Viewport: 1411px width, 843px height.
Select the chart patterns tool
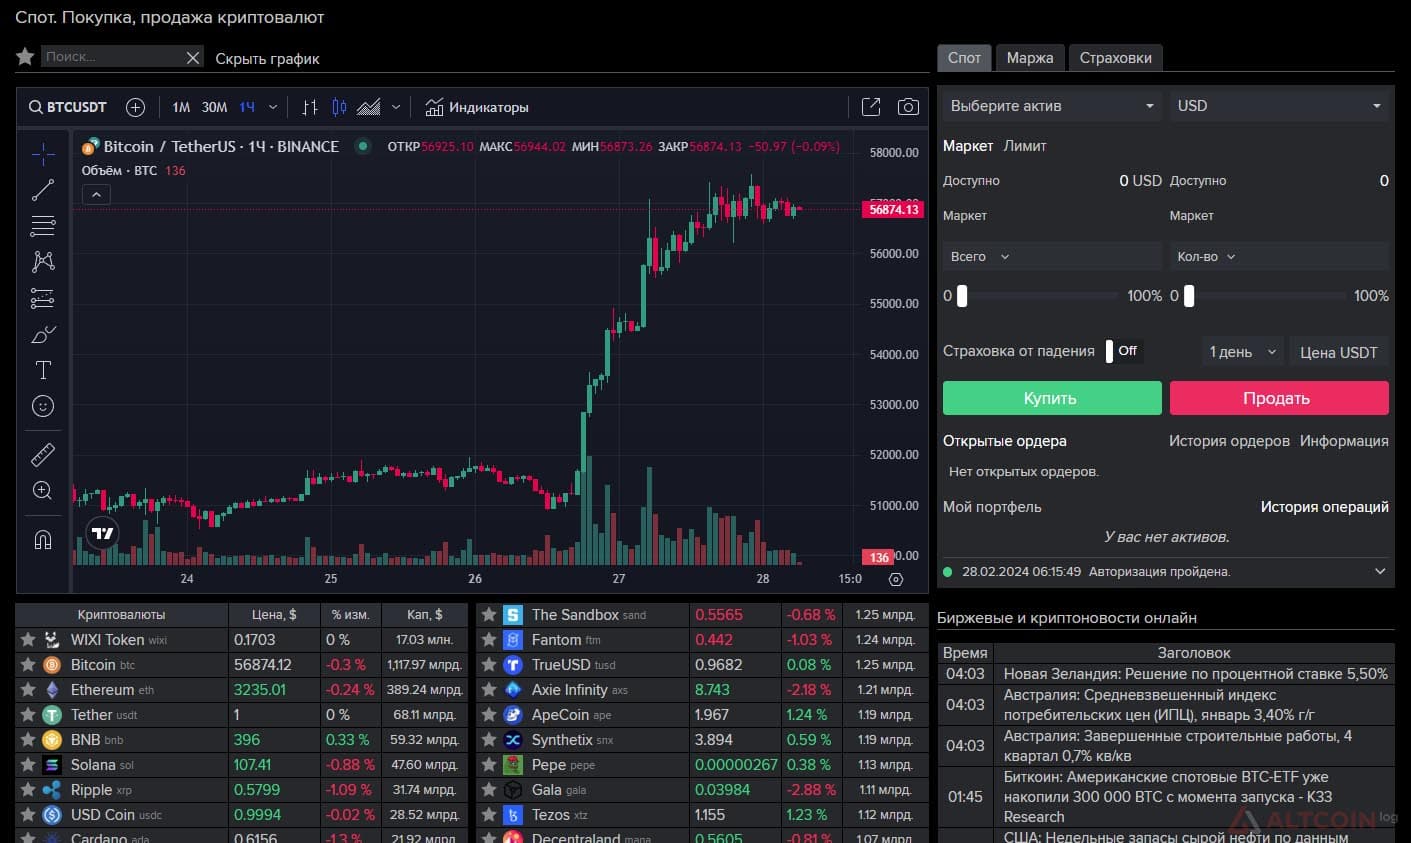43,261
